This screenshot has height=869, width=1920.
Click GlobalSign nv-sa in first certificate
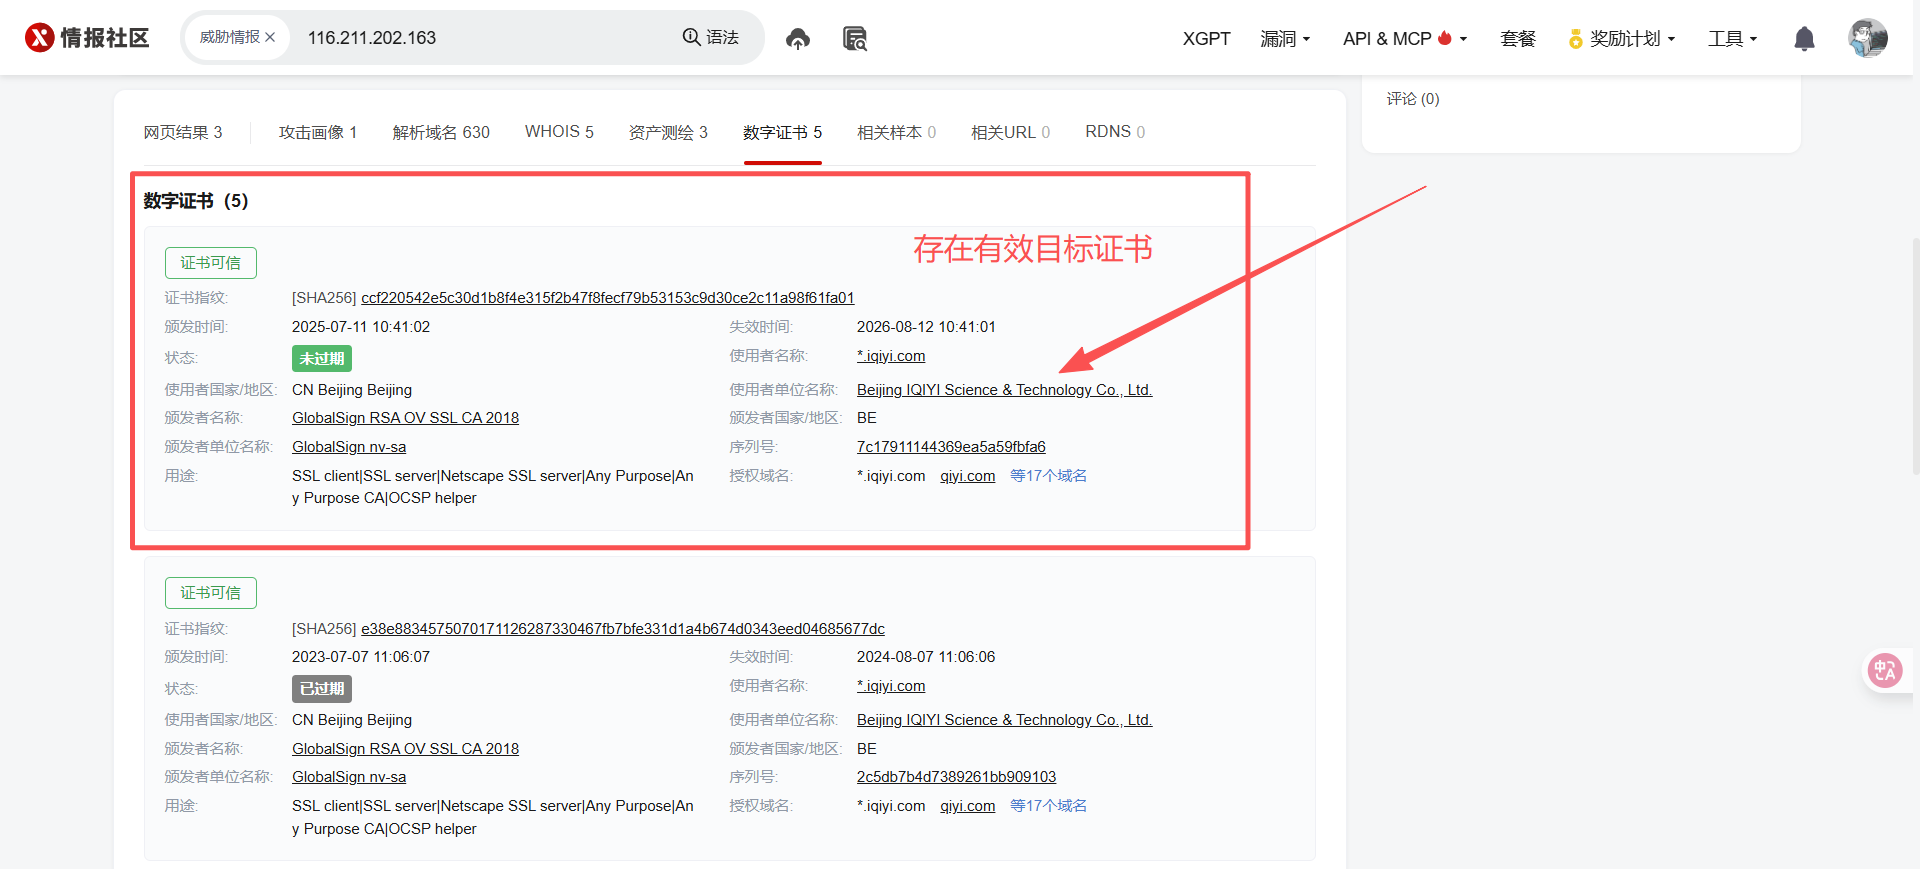349,447
